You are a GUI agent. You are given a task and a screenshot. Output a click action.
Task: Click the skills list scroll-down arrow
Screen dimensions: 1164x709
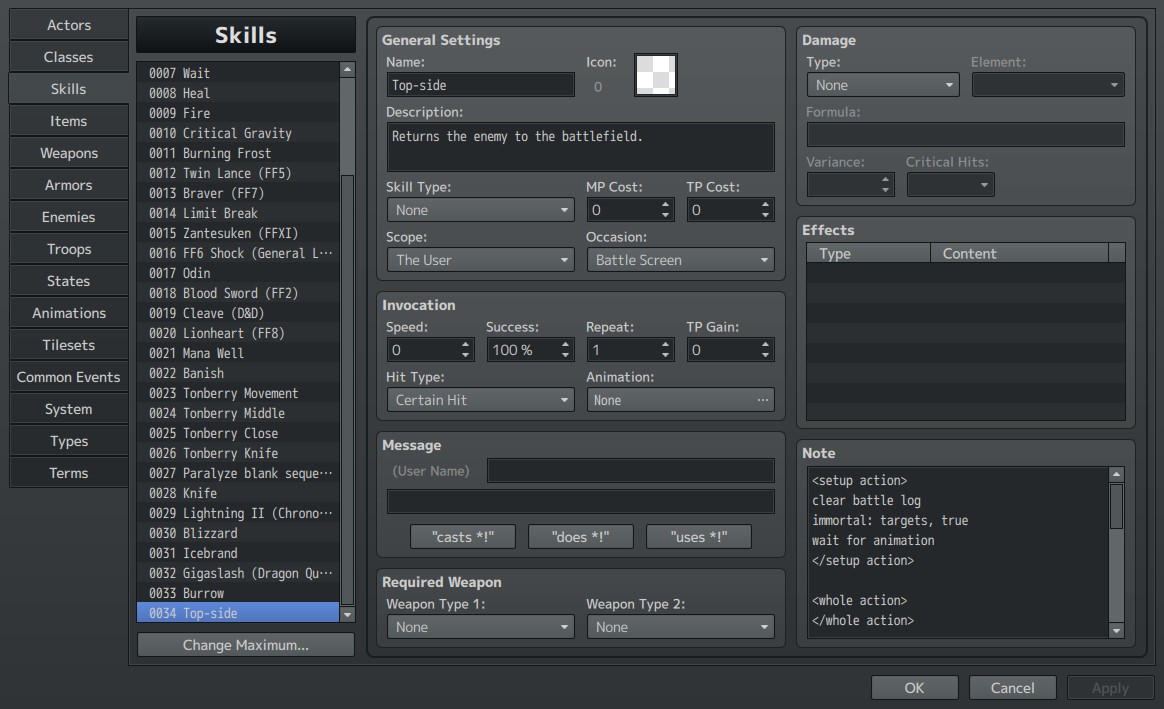click(x=347, y=615)
